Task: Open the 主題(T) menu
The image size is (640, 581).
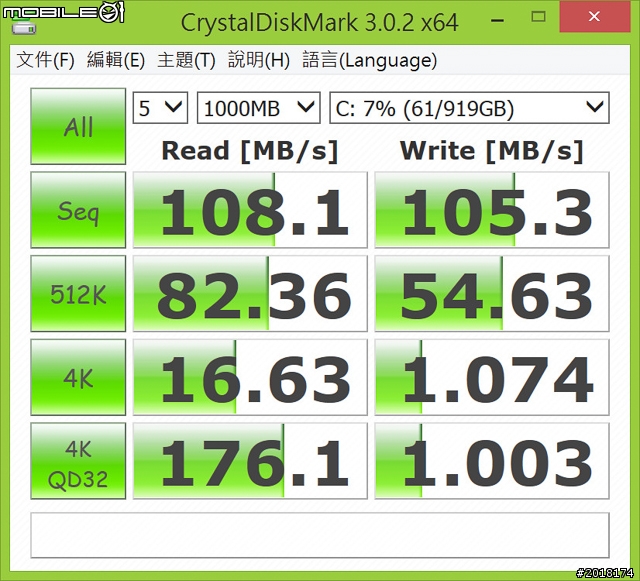Action: click(186, 60)
